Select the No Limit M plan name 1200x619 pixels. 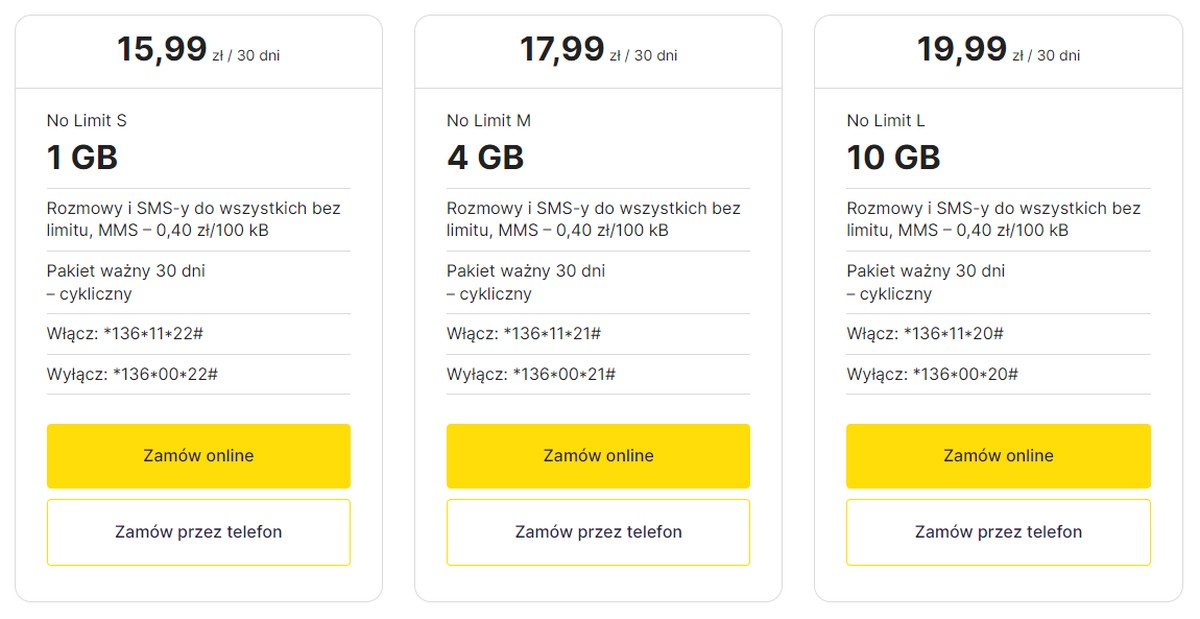[489, 121]
